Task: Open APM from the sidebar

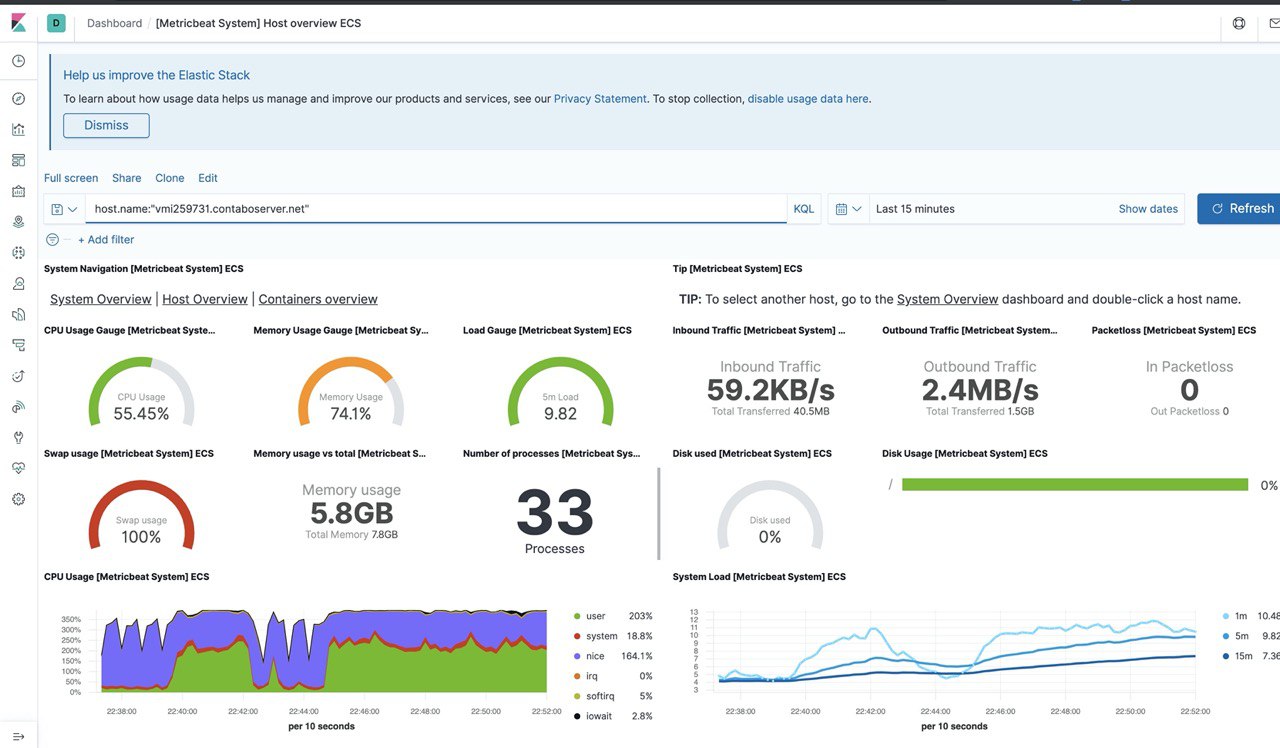Action: coord(18,345)
